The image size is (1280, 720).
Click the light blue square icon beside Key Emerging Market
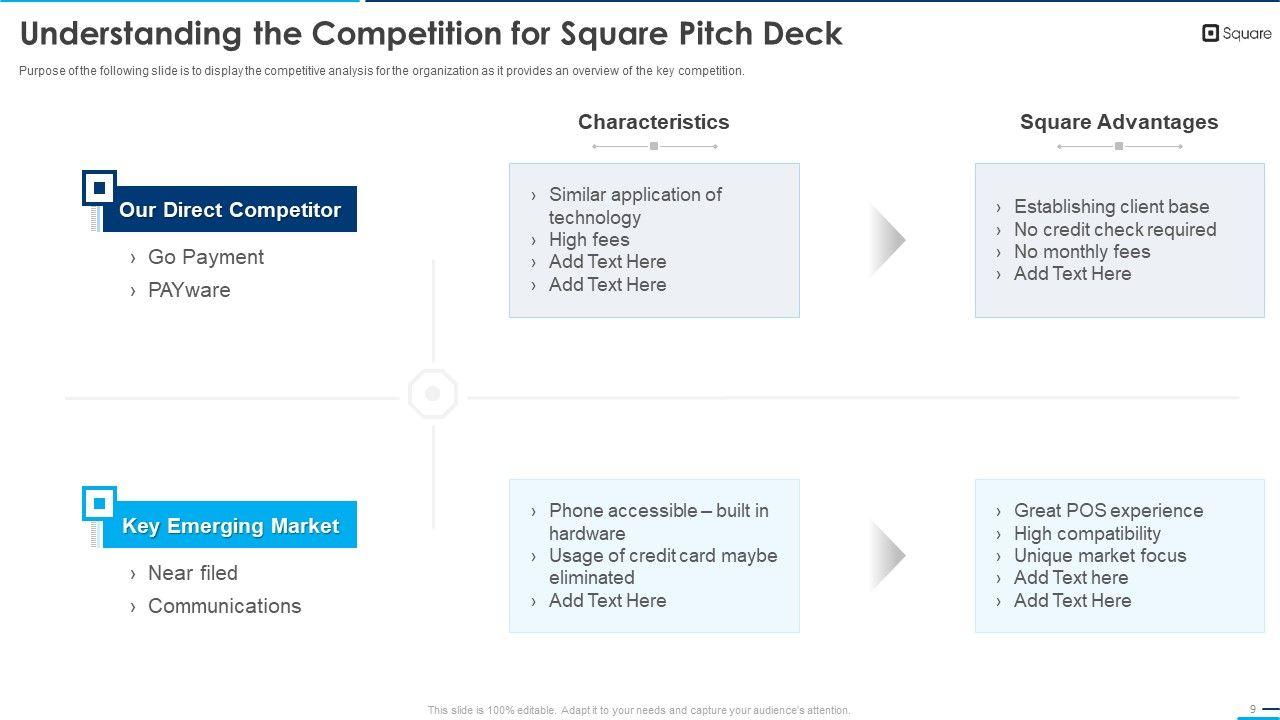pos(99,504)
